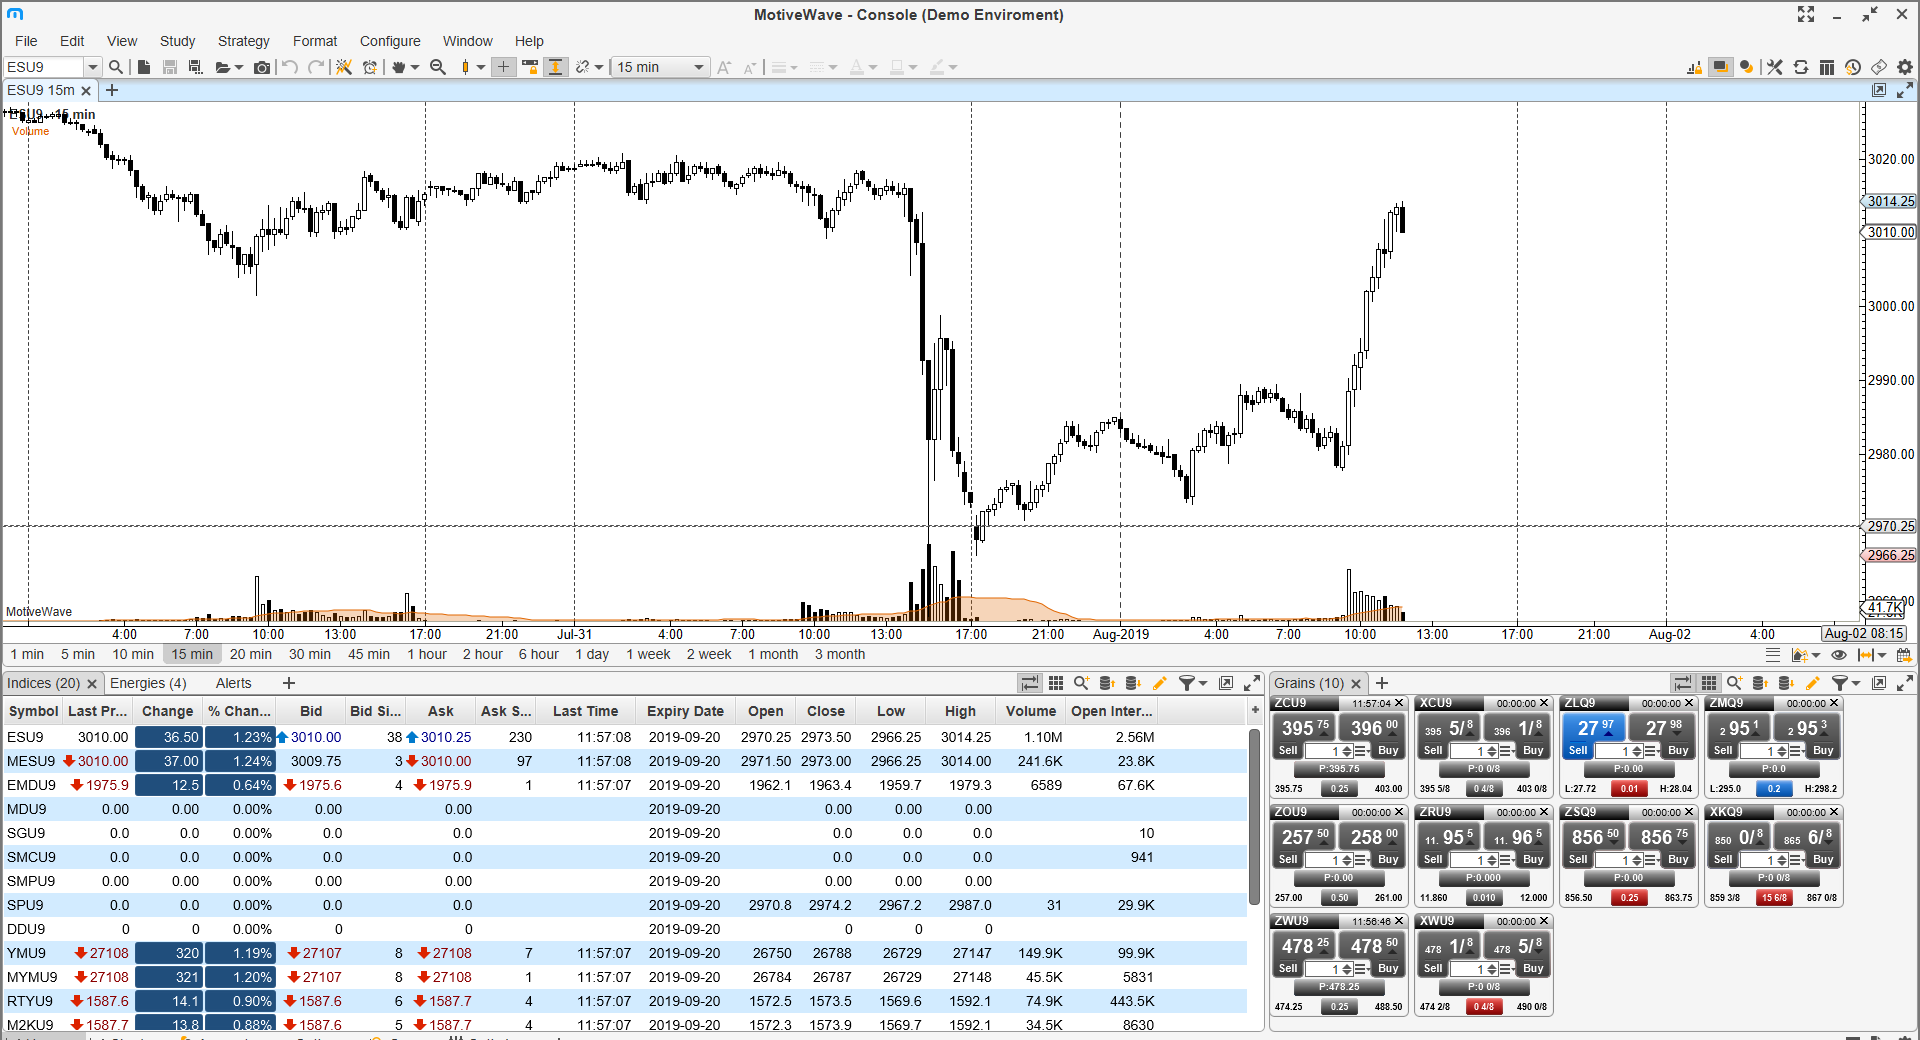
Task: Switch to the Alerts tab
Action: (234, 683)
